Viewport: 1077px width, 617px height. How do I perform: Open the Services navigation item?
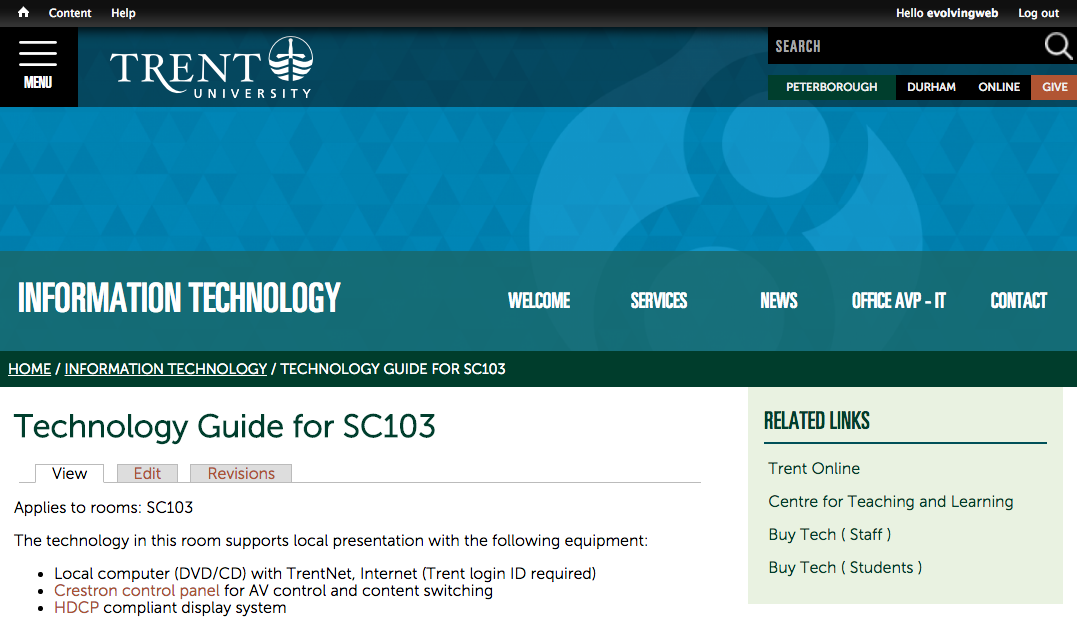[x=658, y=301]
